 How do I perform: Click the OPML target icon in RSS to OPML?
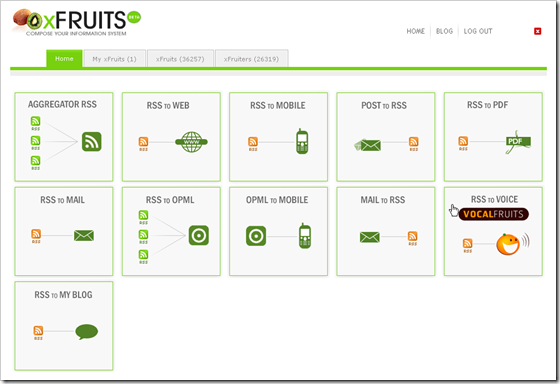click(x=199, y=235)
